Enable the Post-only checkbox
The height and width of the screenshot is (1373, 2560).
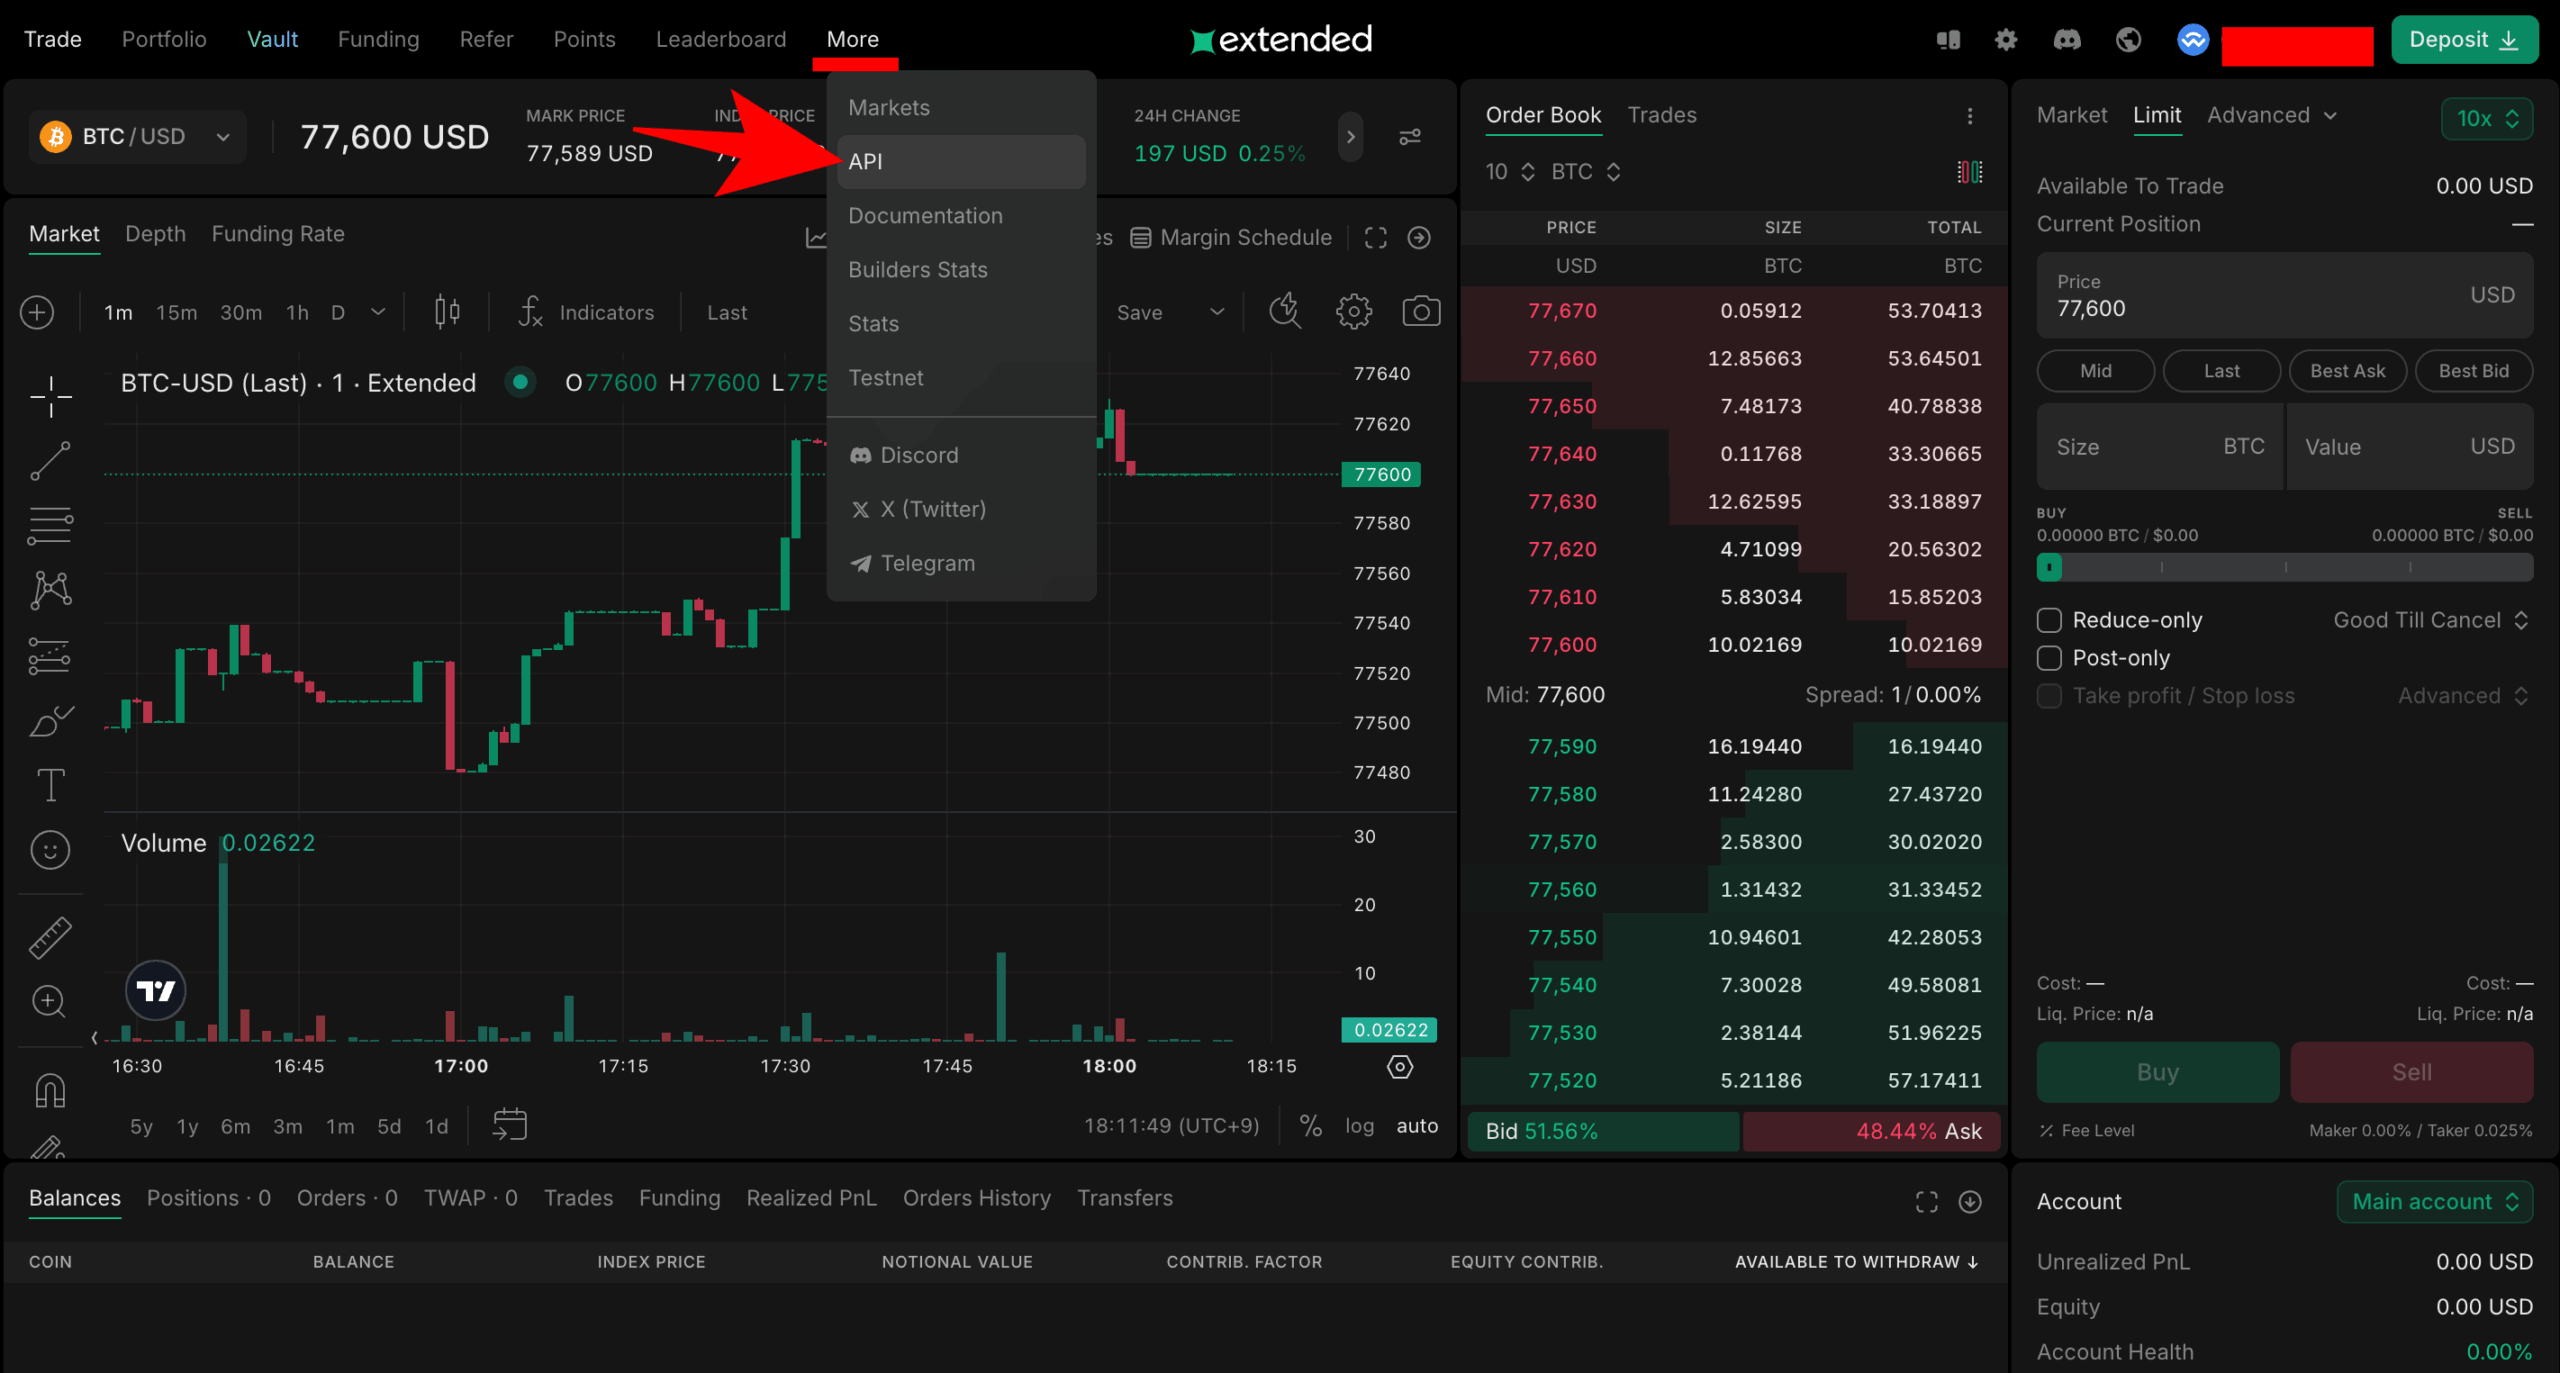pos(2049,658)
